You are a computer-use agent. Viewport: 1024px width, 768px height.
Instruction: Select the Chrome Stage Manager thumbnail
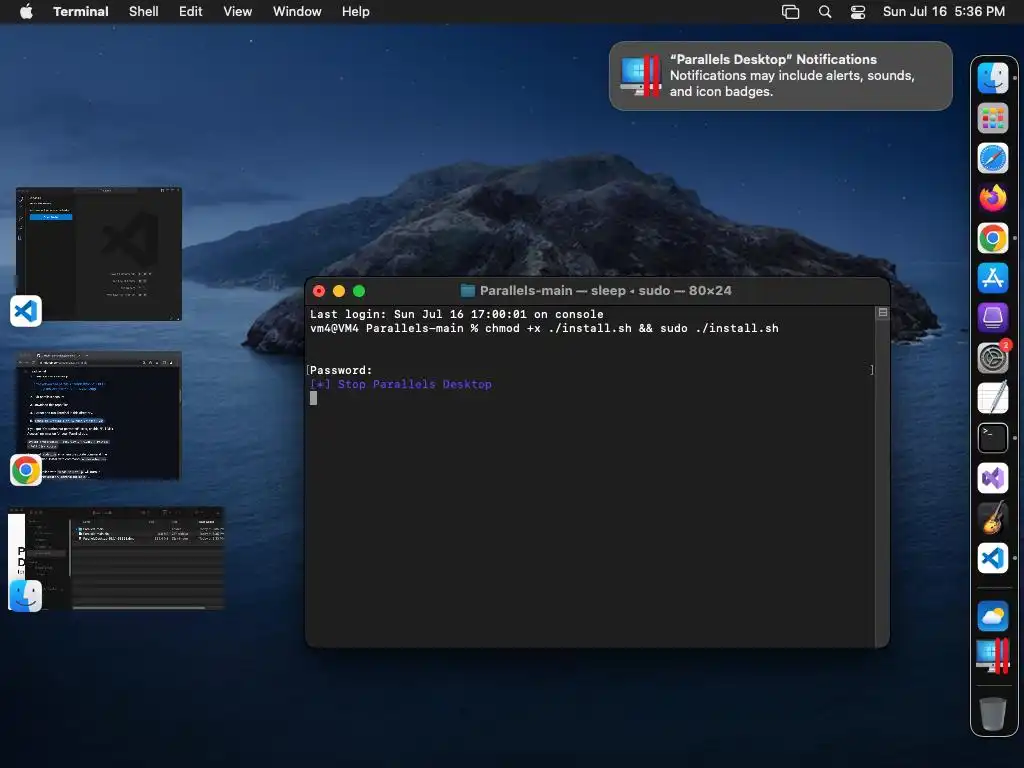(x=99, y=415)
